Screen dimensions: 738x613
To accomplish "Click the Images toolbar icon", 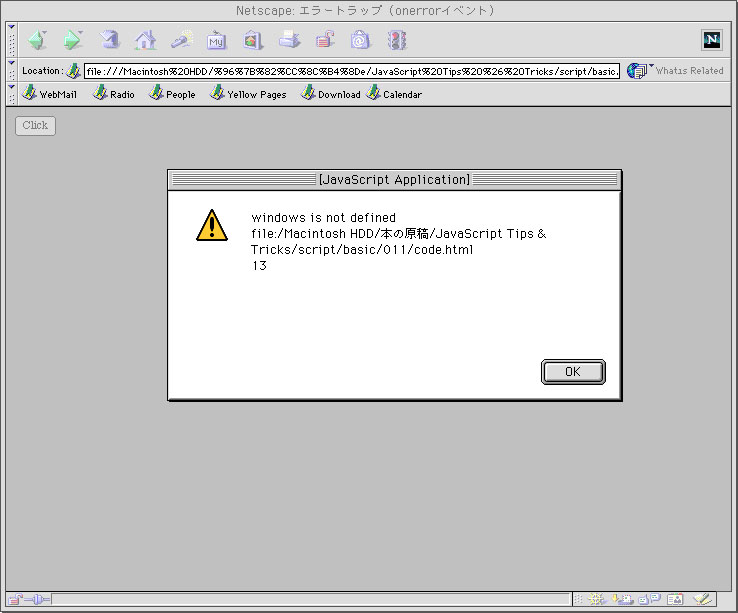I will coord(252,40).
